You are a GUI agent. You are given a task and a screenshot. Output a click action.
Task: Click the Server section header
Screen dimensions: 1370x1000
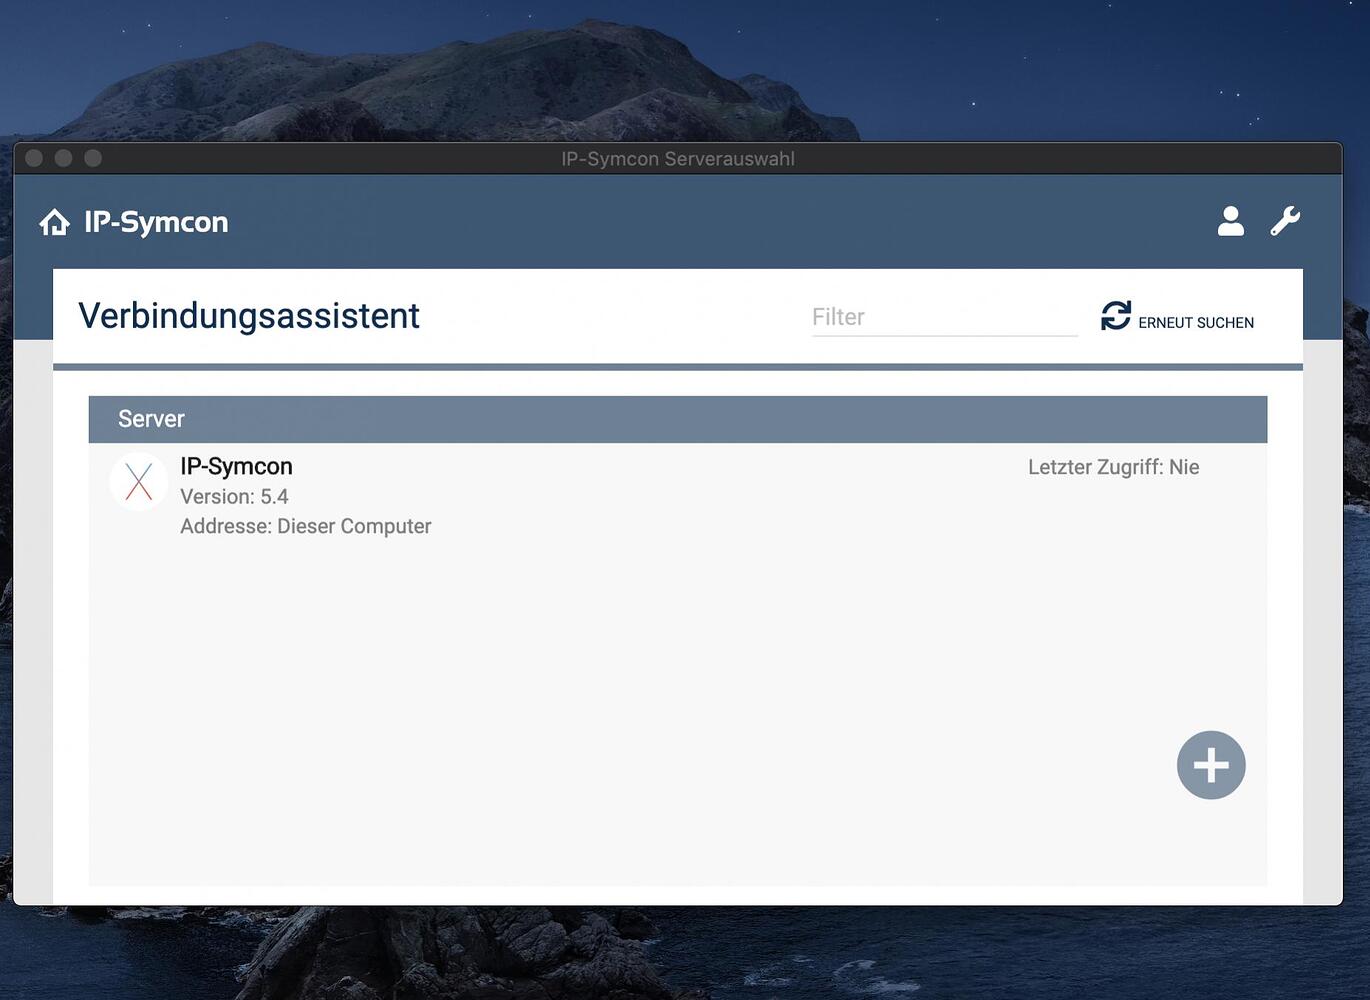(x=151, y=418)
